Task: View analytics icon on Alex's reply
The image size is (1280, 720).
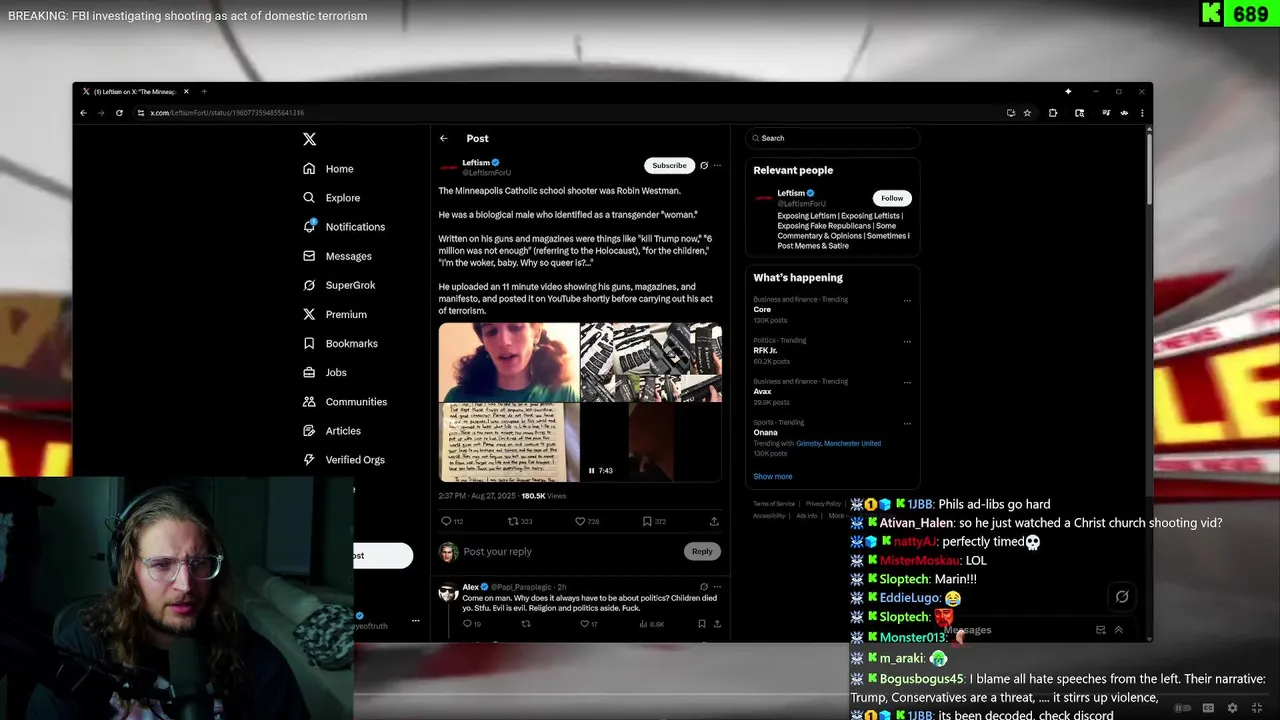Action: click(x=643, y=624)
